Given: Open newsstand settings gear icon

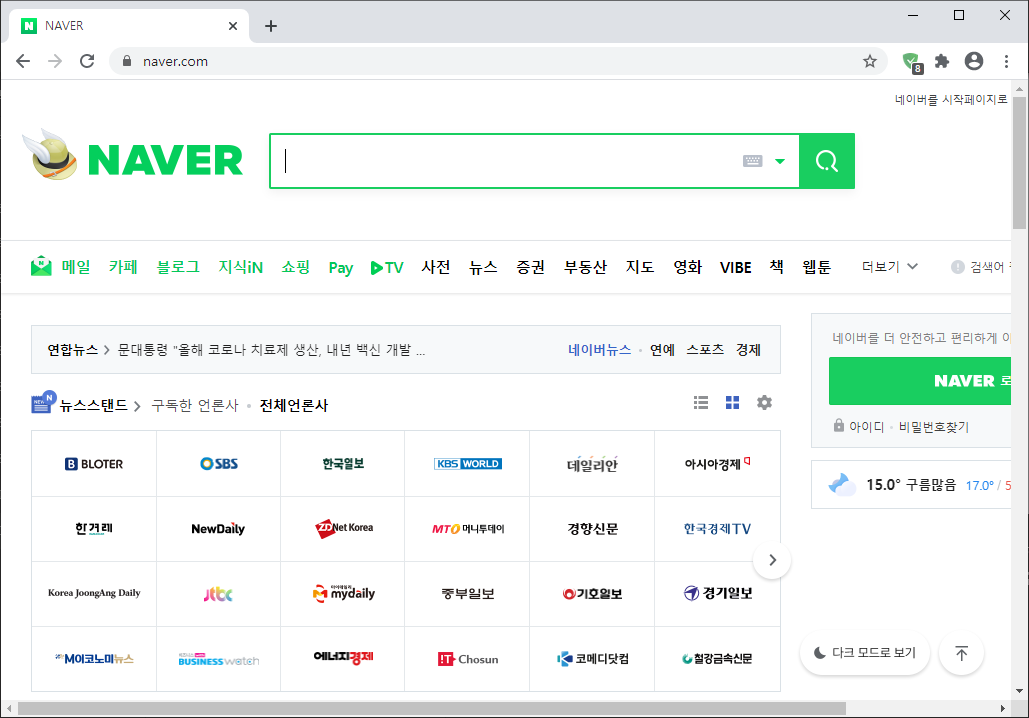Looking at the screenshot, I should (764, 402).
